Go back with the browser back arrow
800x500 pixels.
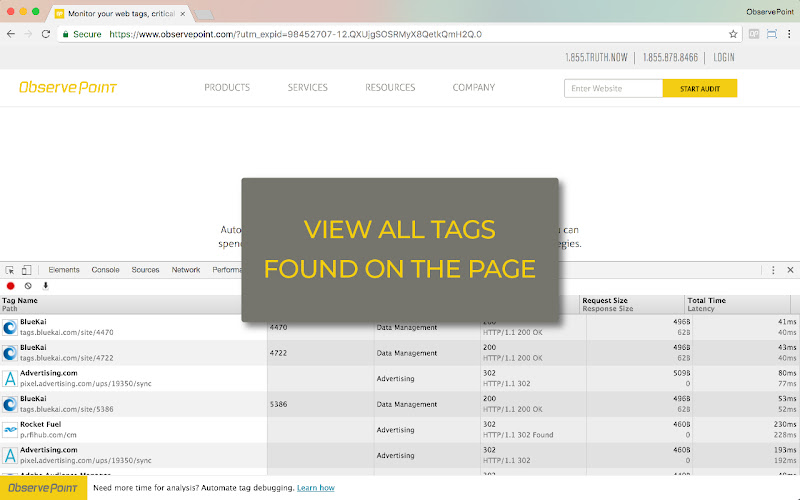[x=11, y=34]
